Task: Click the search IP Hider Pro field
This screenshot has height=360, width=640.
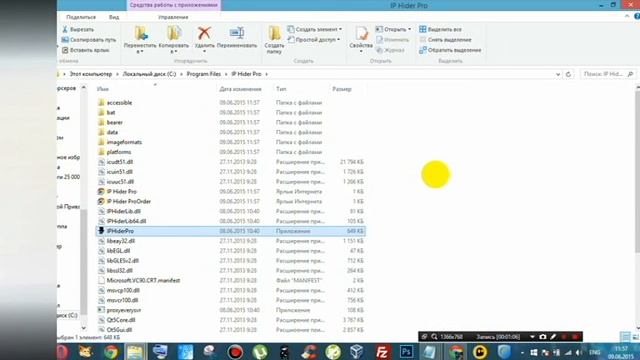Action: tap(608, 74)
